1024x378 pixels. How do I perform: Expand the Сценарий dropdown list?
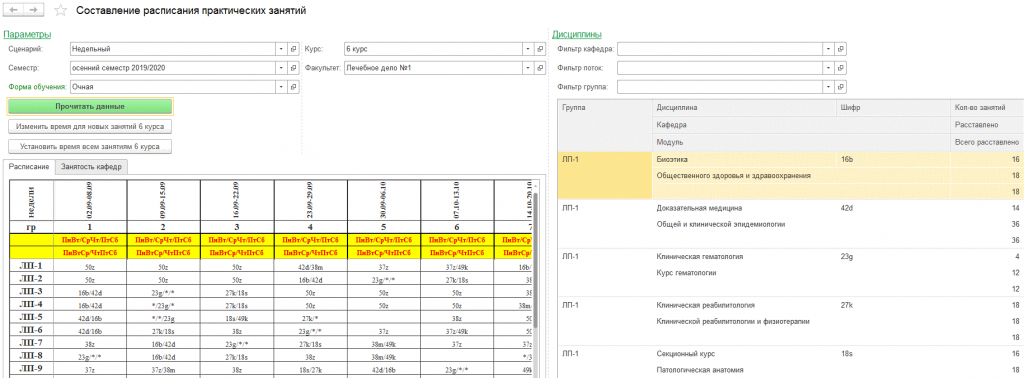tap(281, 49)
